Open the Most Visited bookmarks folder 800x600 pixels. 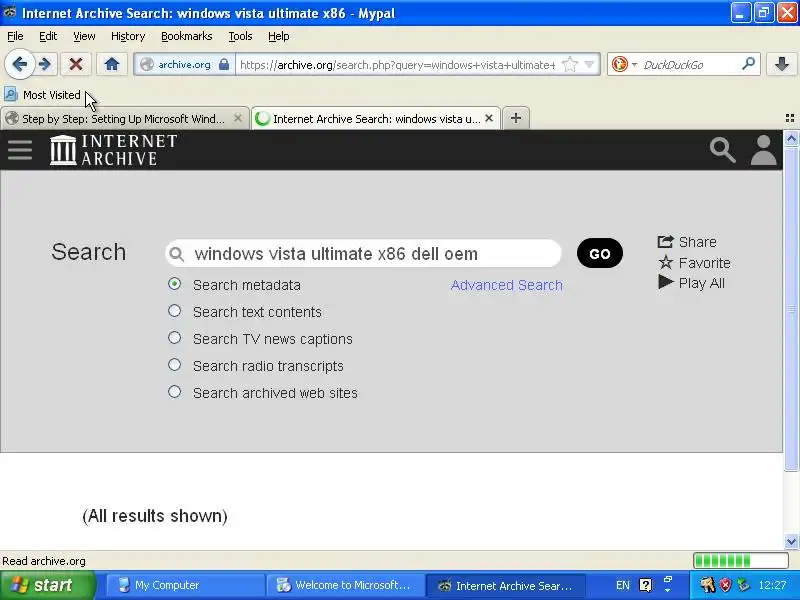click(43, 95)
